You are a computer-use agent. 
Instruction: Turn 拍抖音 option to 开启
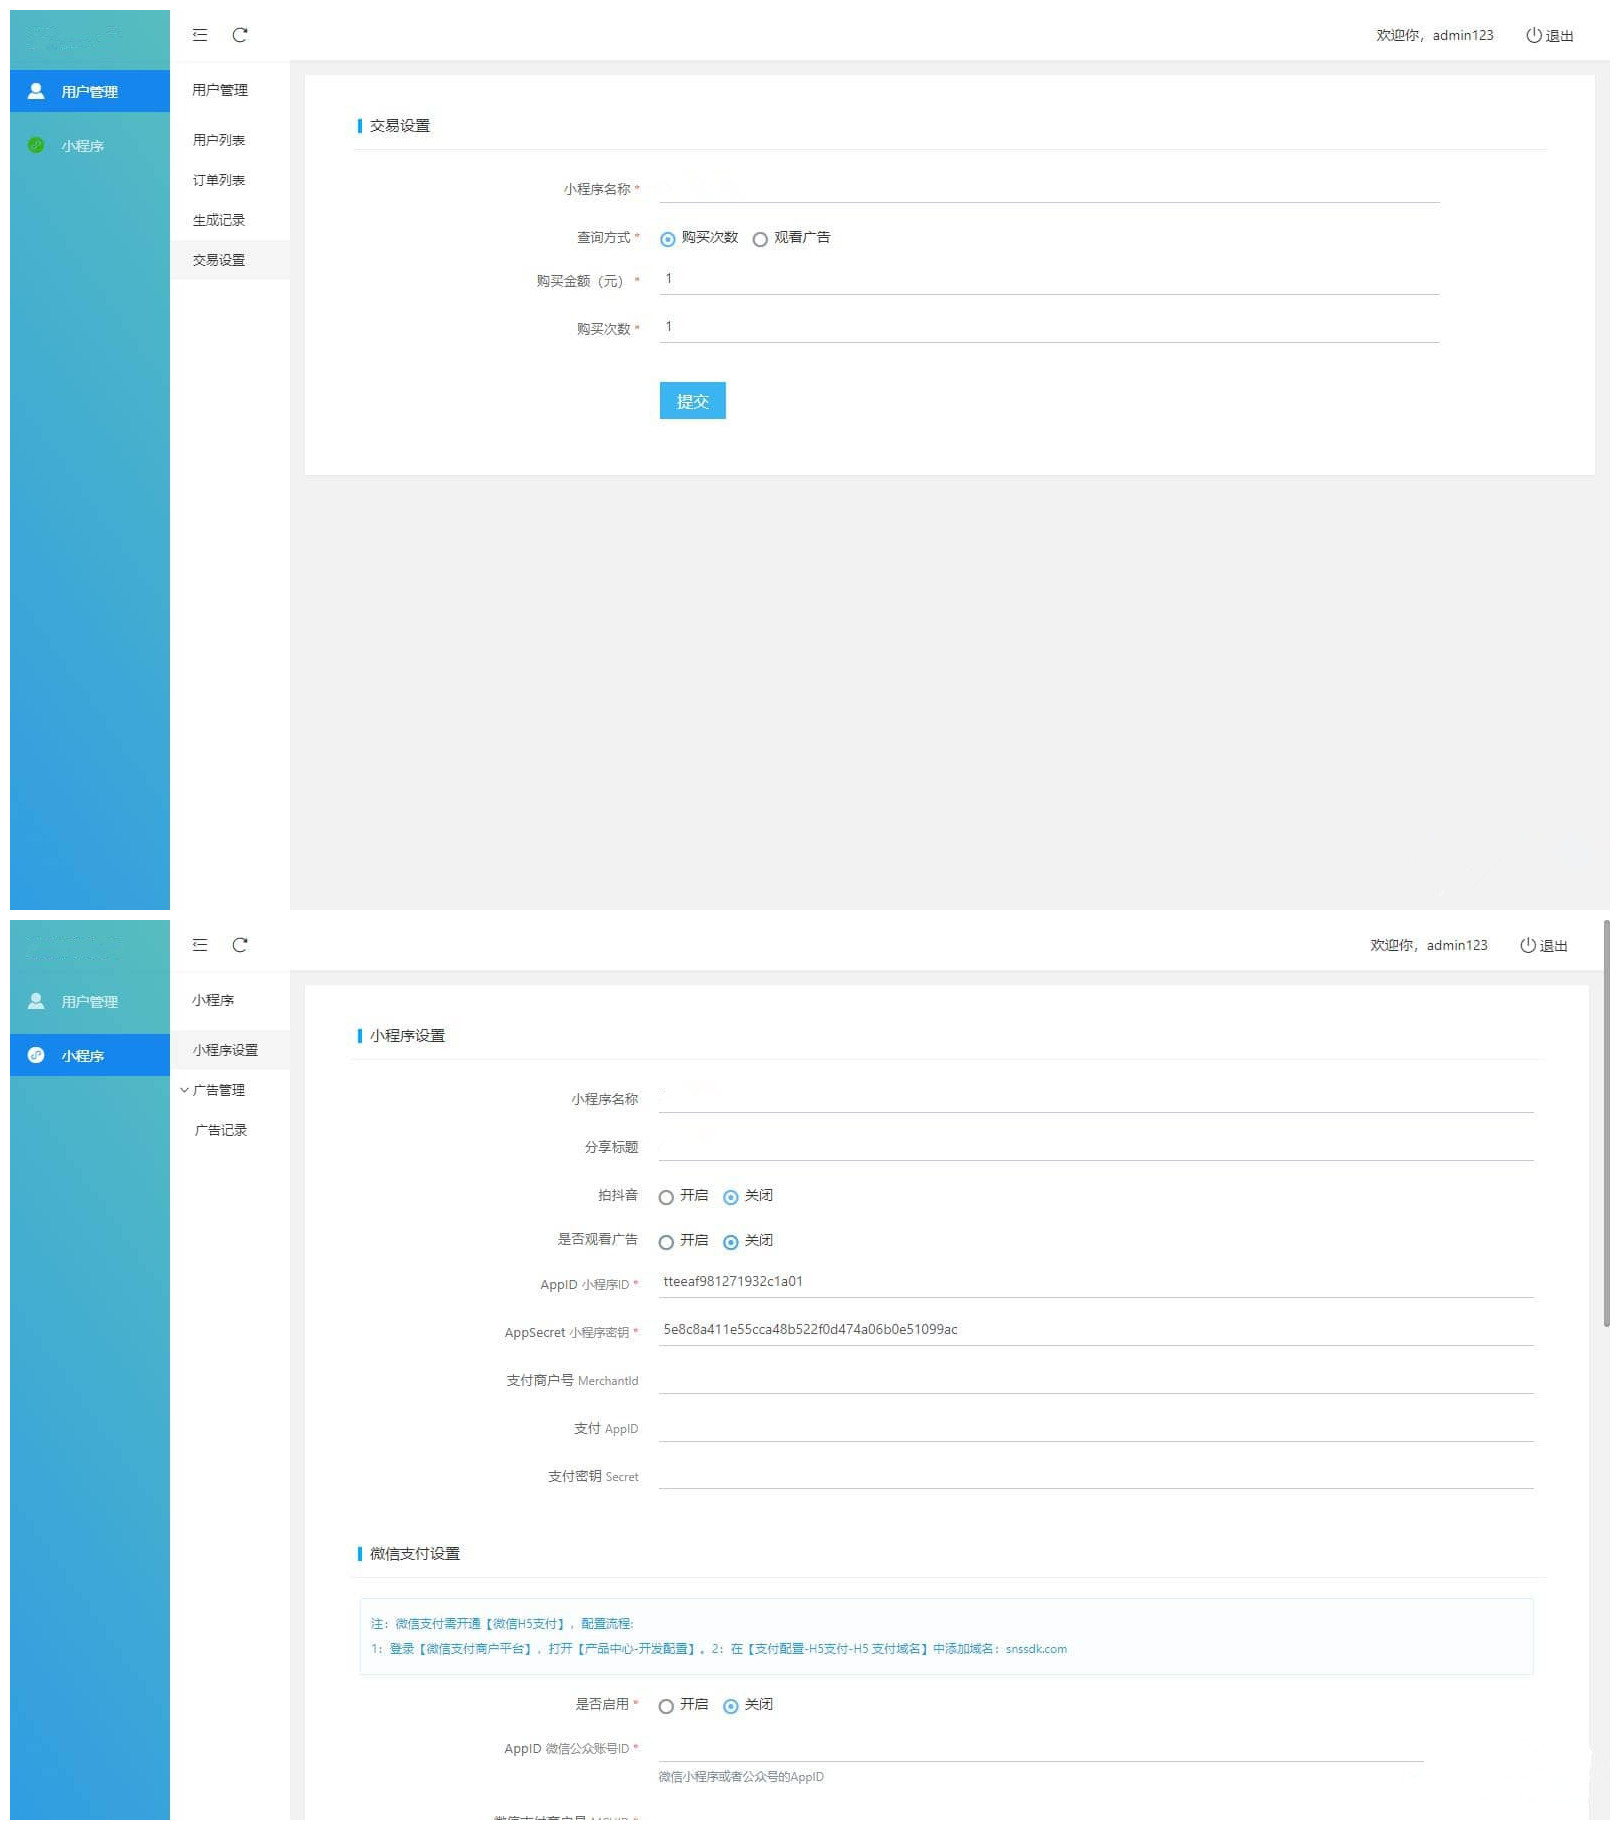click(x=666, y=1197)
